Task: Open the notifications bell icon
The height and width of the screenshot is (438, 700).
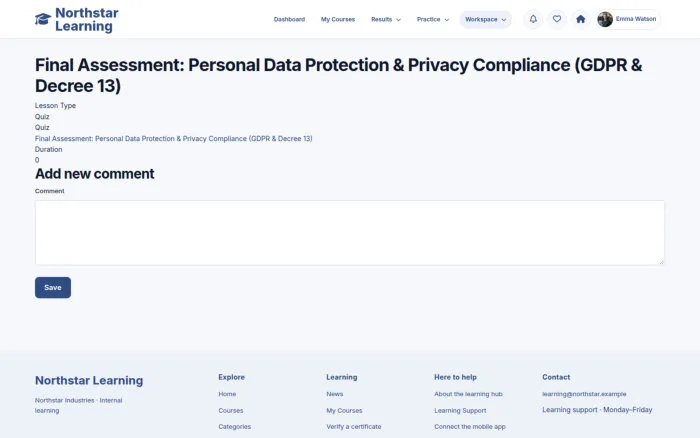Action: coord(533,19)
